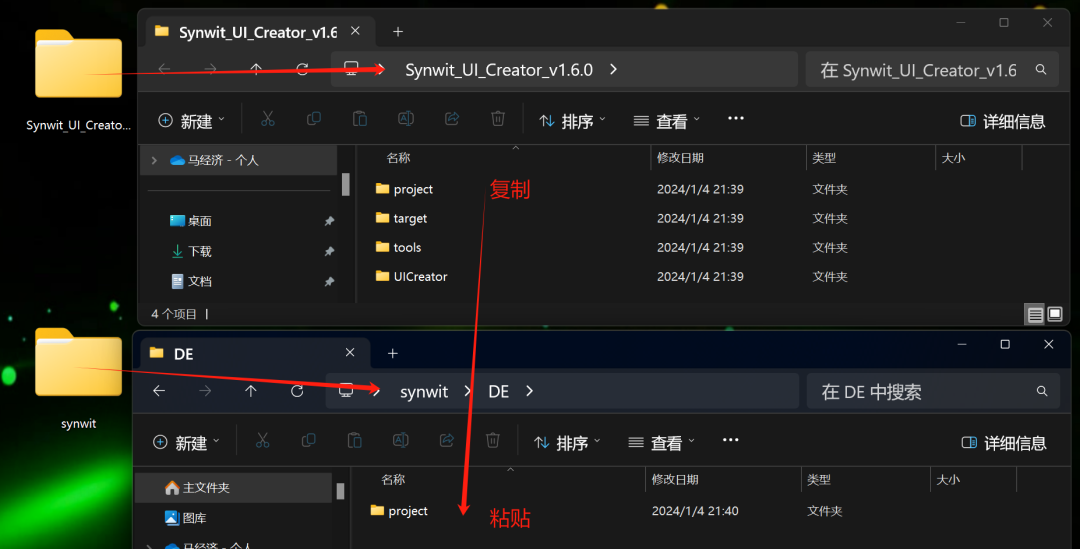Screen dimensions: 1080x549
Task: Go forward in DE window
Action: click(x=205, y=391)
